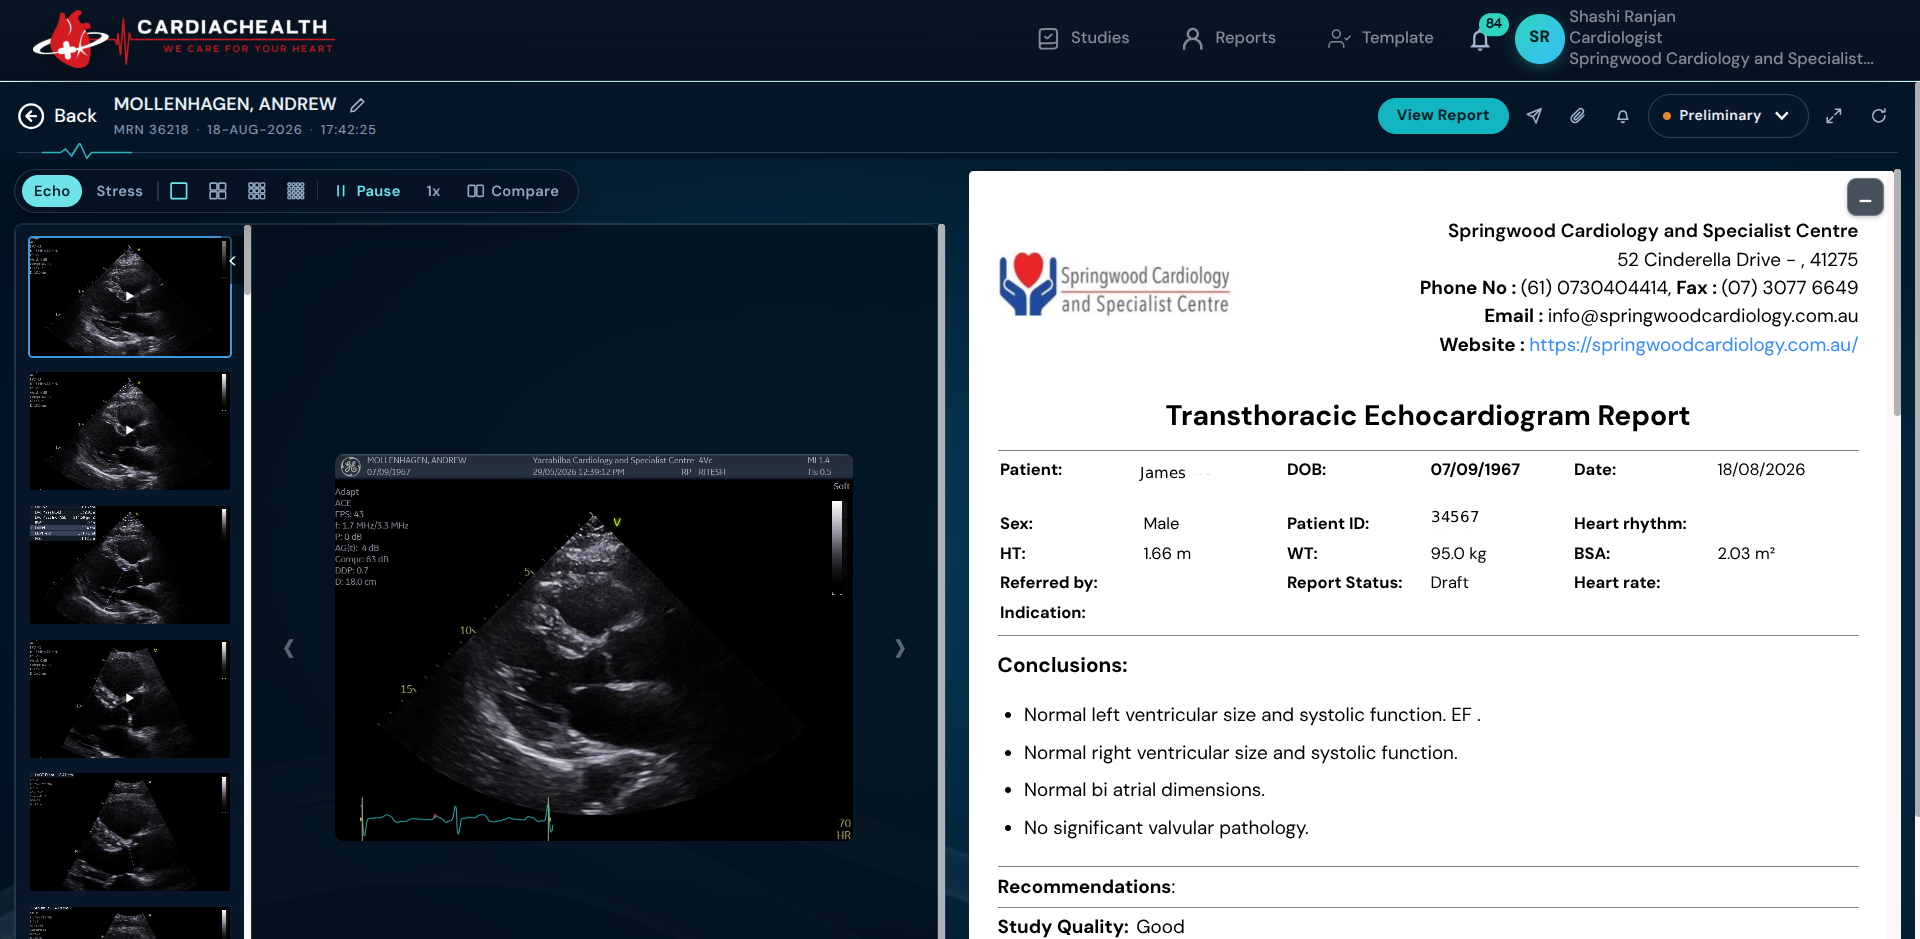1920x939 pixels.
Task: Open the Template menu
Action: click(1381, 38)
